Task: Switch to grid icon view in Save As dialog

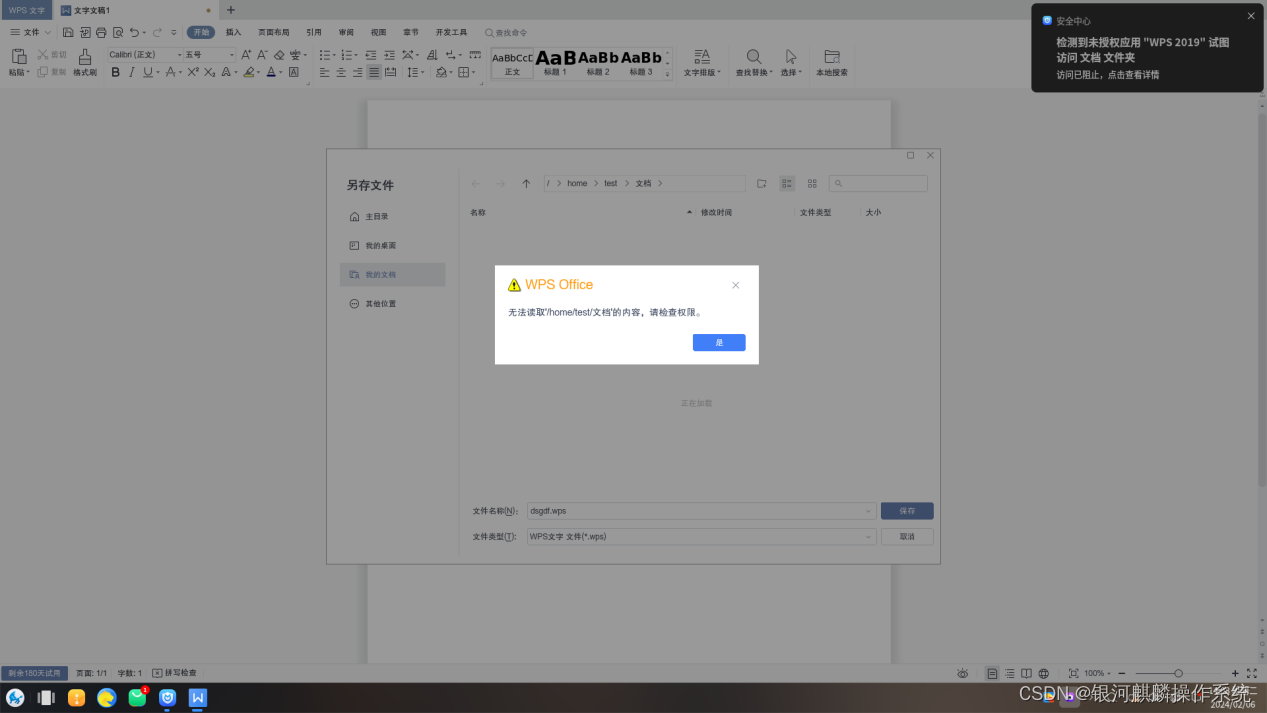Action: coord(812,184)
